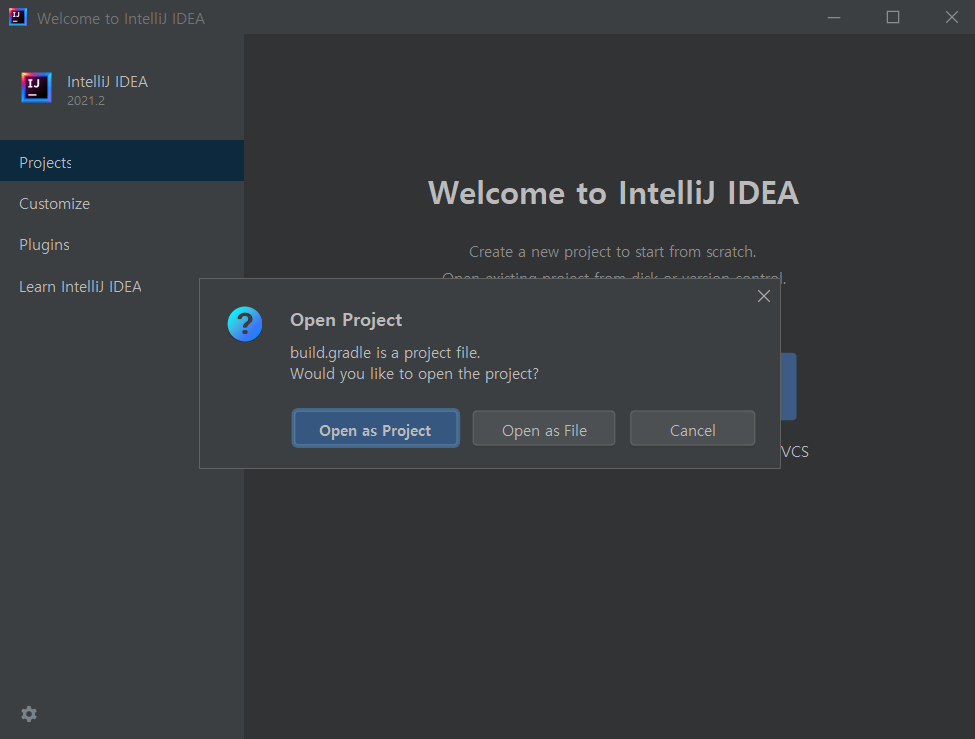Open the settings gear options menu
The height and width of the screenshot is (739, 975).
(x=29, y=713)
